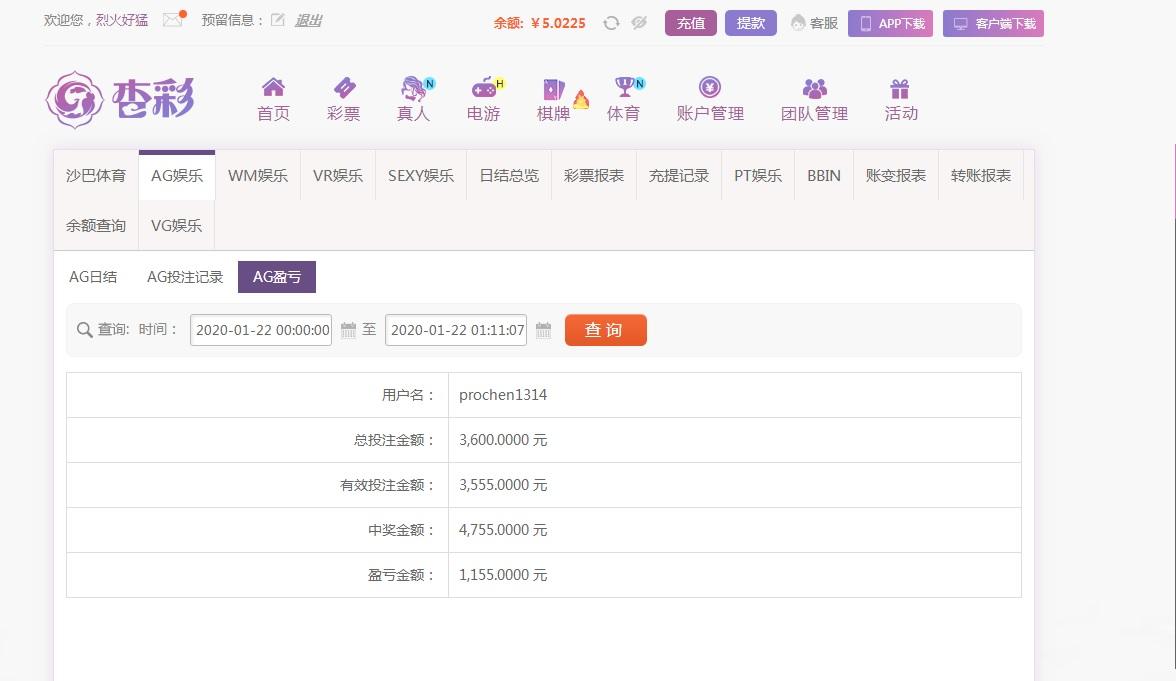Click the orange 查询 search button
The width and height of the screenshot is (1176, 681).
pos(606,330)
